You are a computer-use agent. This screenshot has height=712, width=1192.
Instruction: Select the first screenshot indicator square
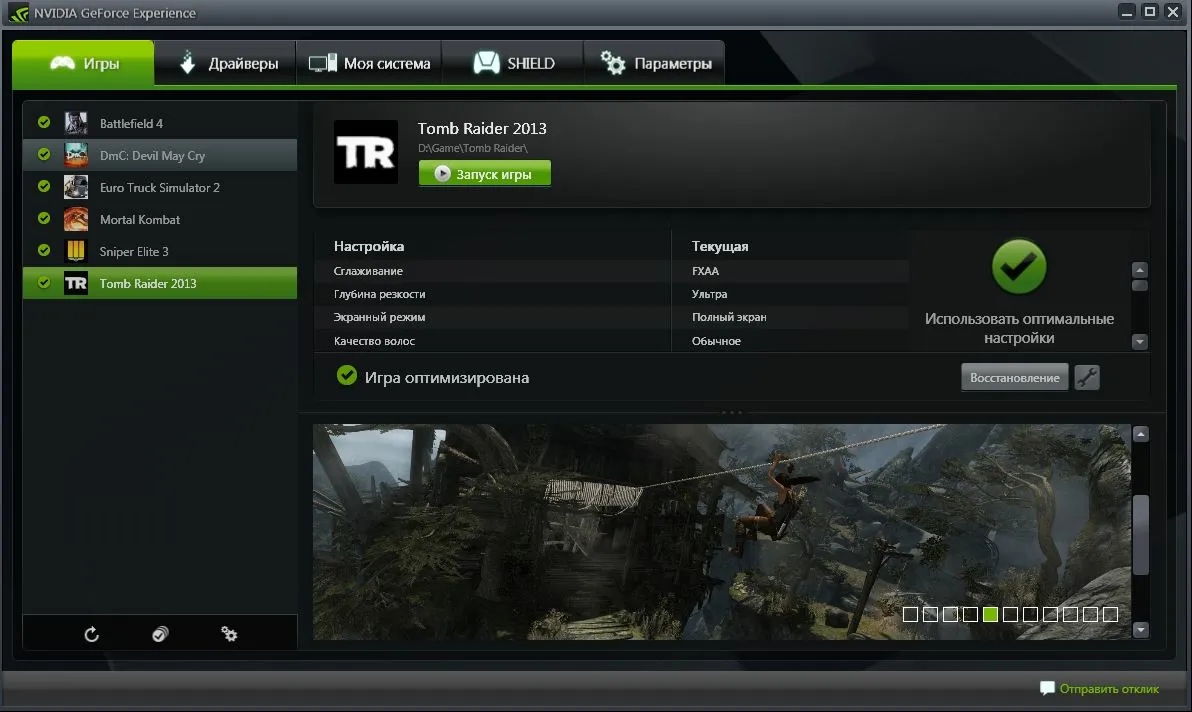[910, 614]
